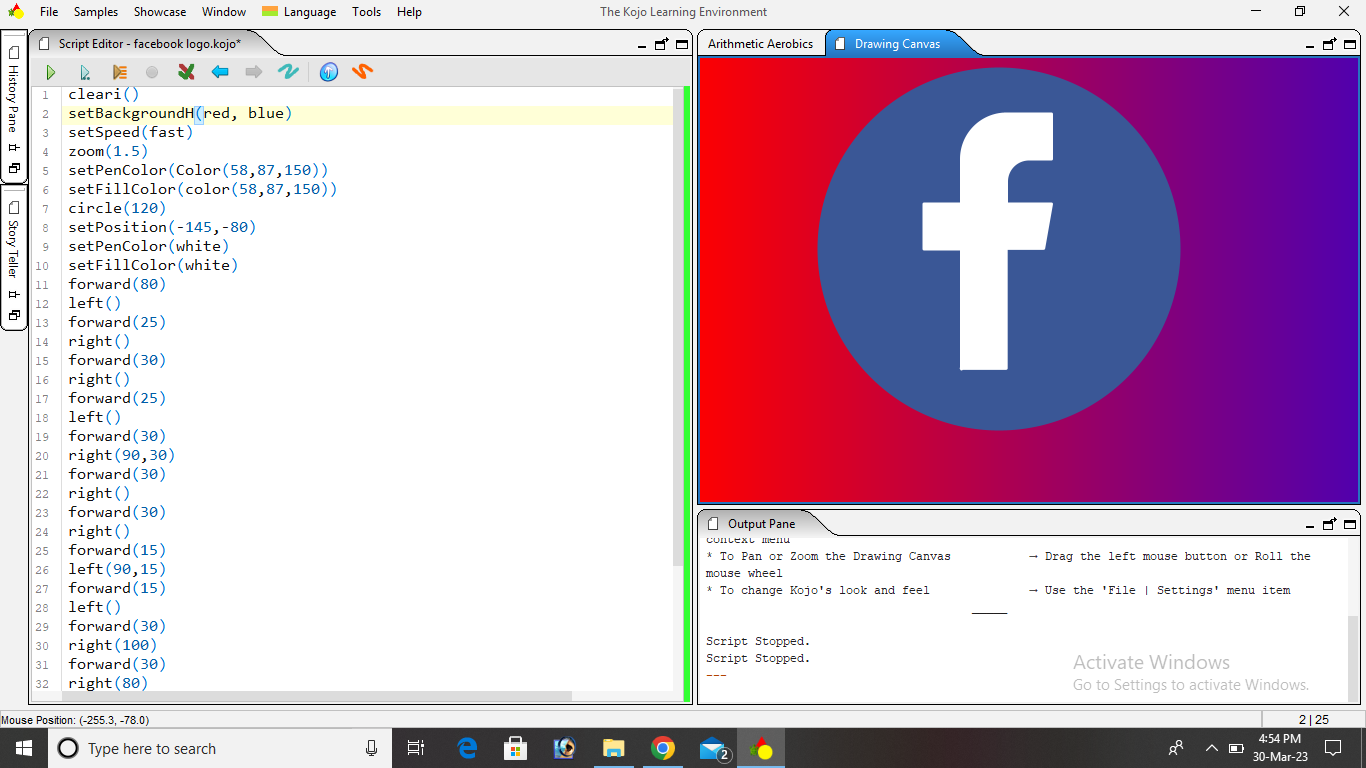Float the Script Editor panel
This screenshot has height=768, width=1366.
pyautogui.click(x=661, y=44)
